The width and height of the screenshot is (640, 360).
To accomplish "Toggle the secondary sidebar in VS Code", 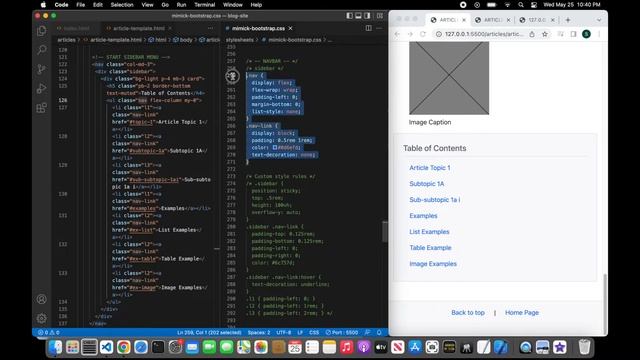I will 367,16.
